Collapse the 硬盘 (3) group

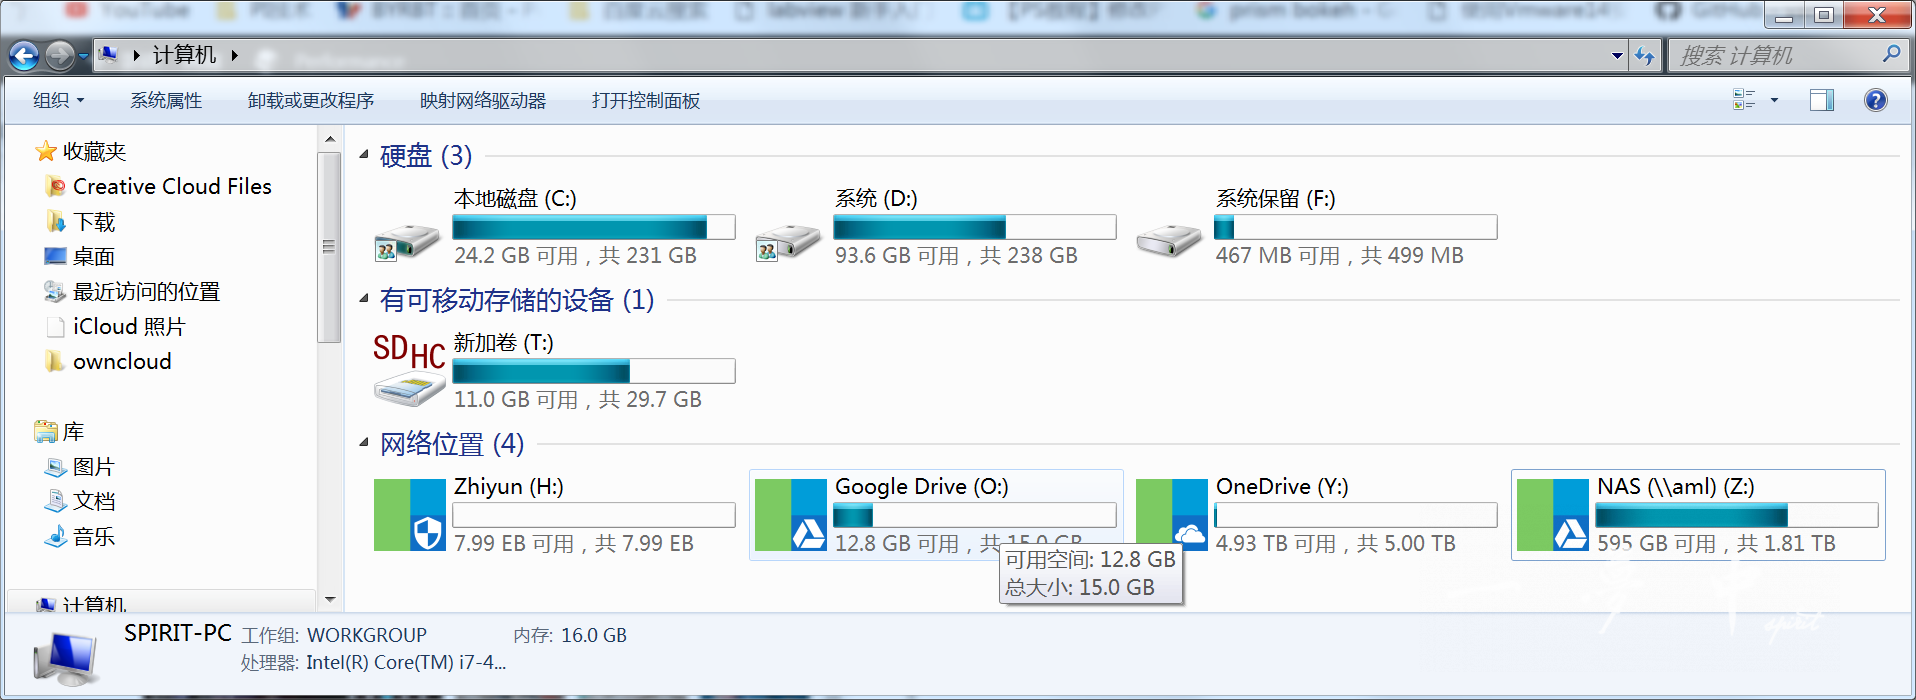click(x=364, y=155)
